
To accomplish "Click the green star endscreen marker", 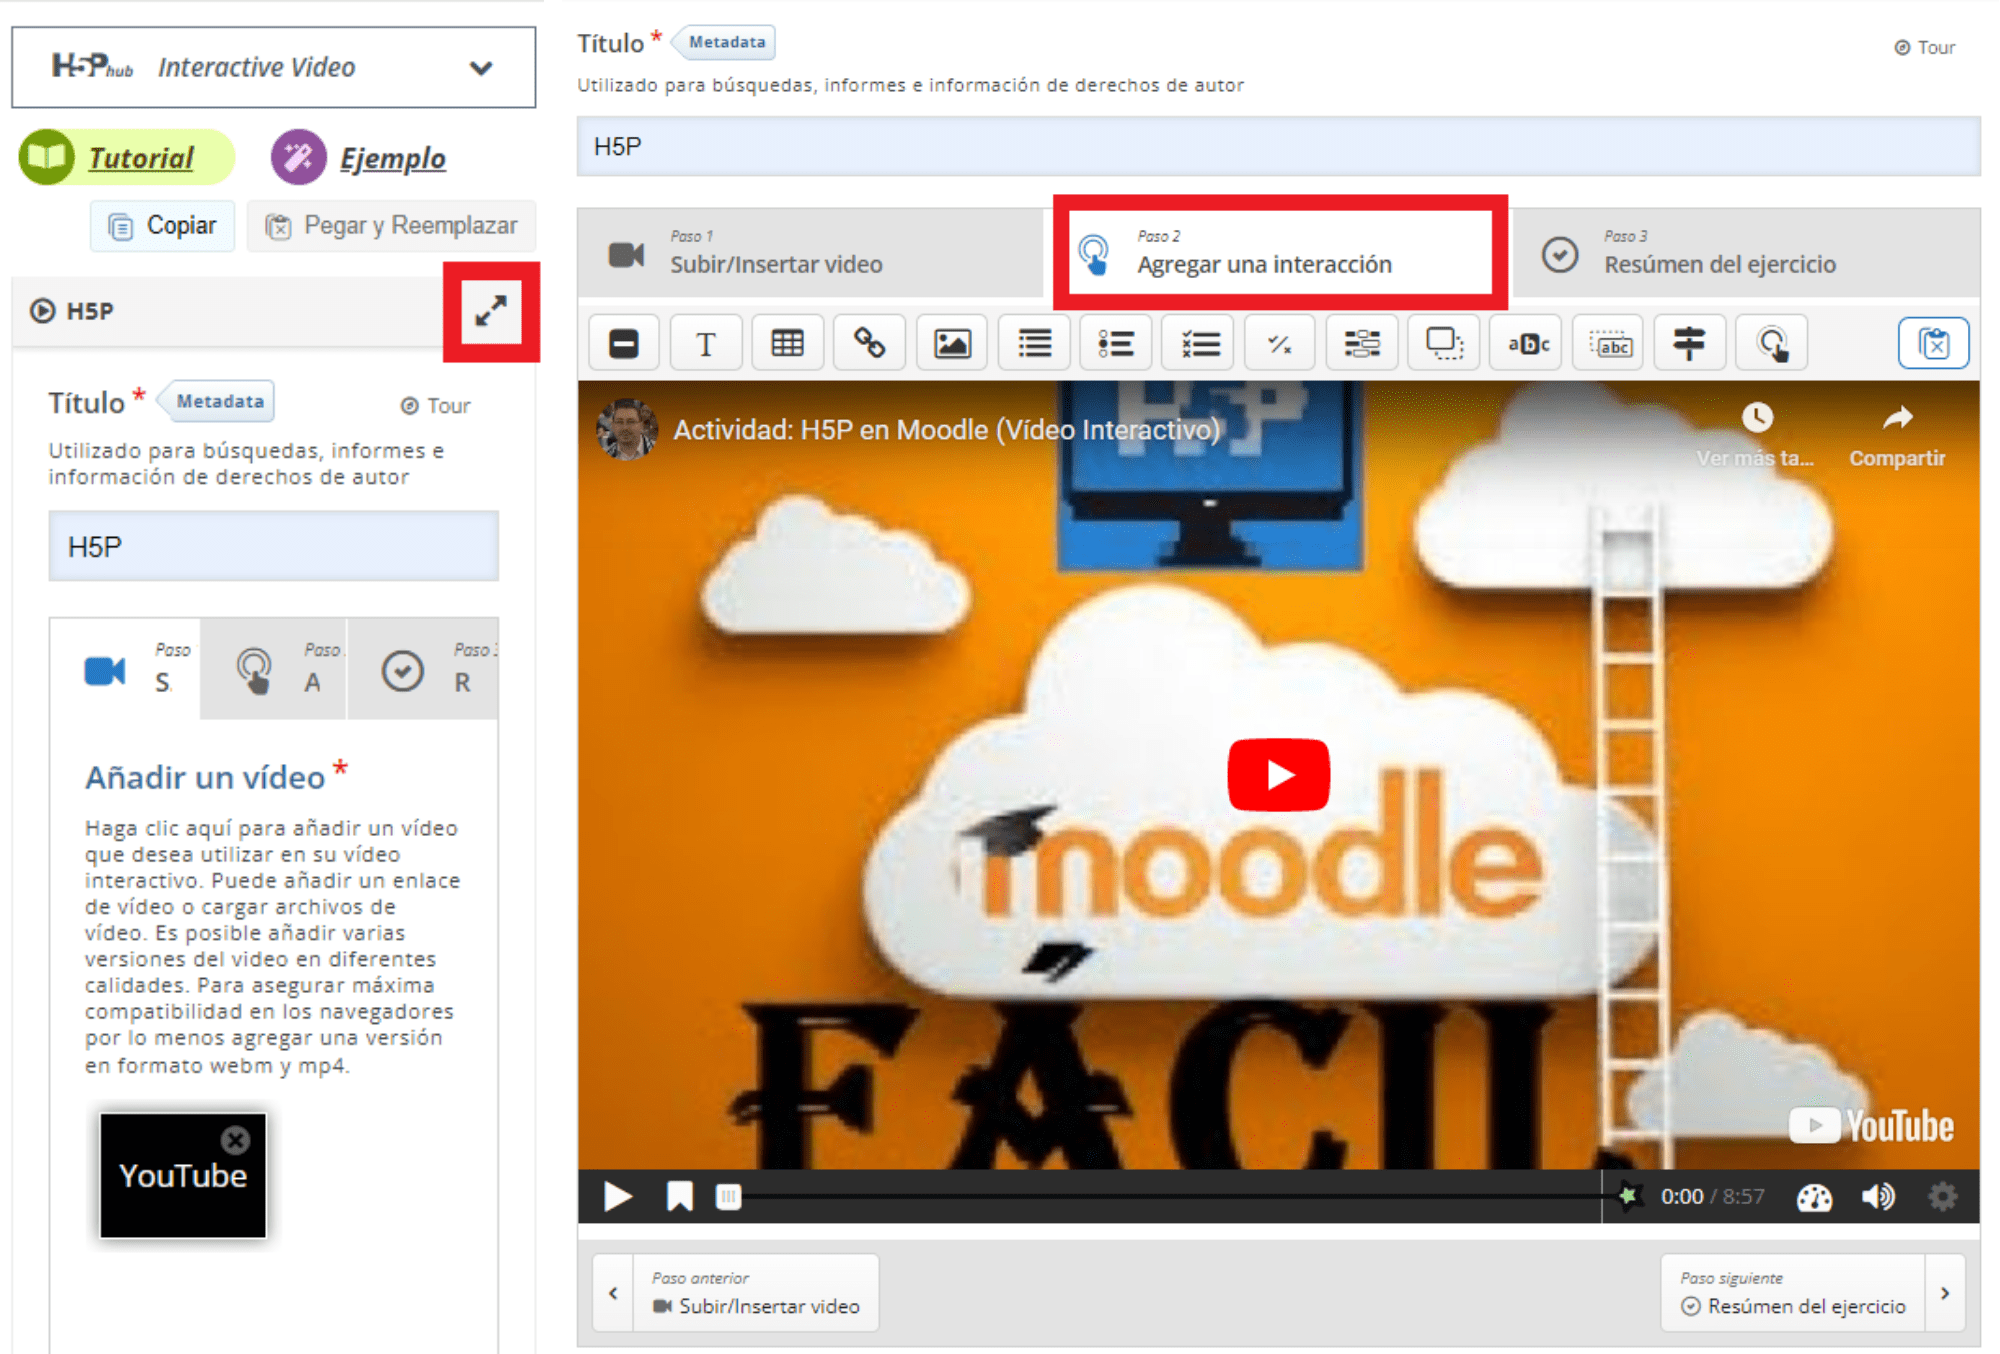I will [1628, 1195].
